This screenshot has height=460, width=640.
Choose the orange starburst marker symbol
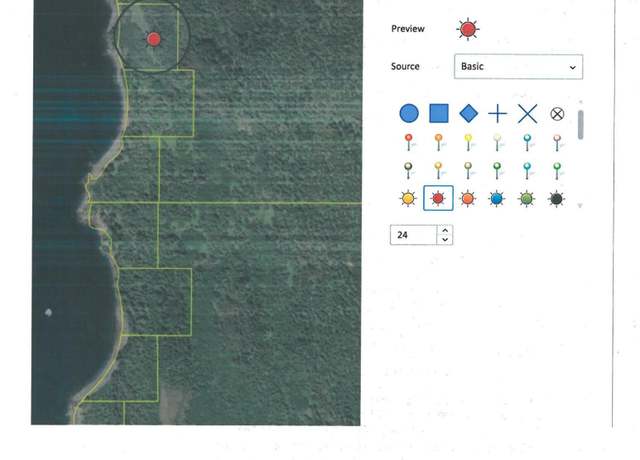(468, 199)
